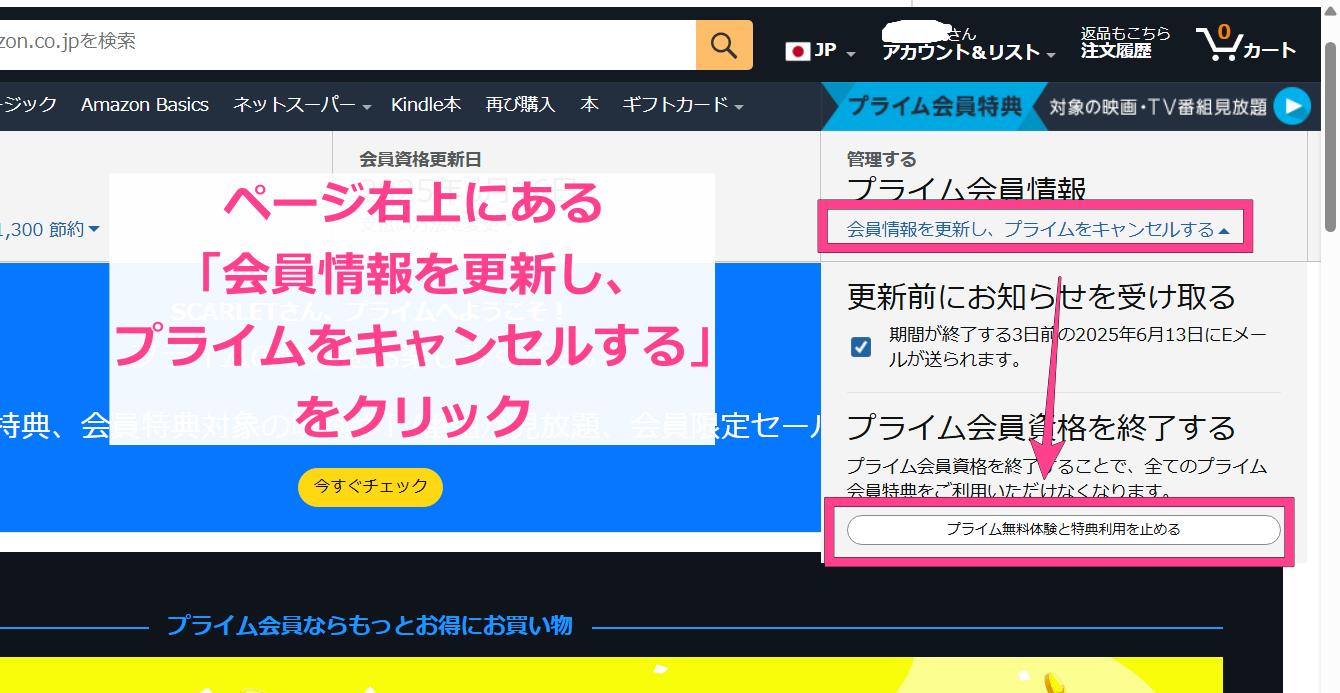Viewport: 1340px width, 693px height.
Task: Click the プライム会員情報 heading text
Action: [966, 188]
